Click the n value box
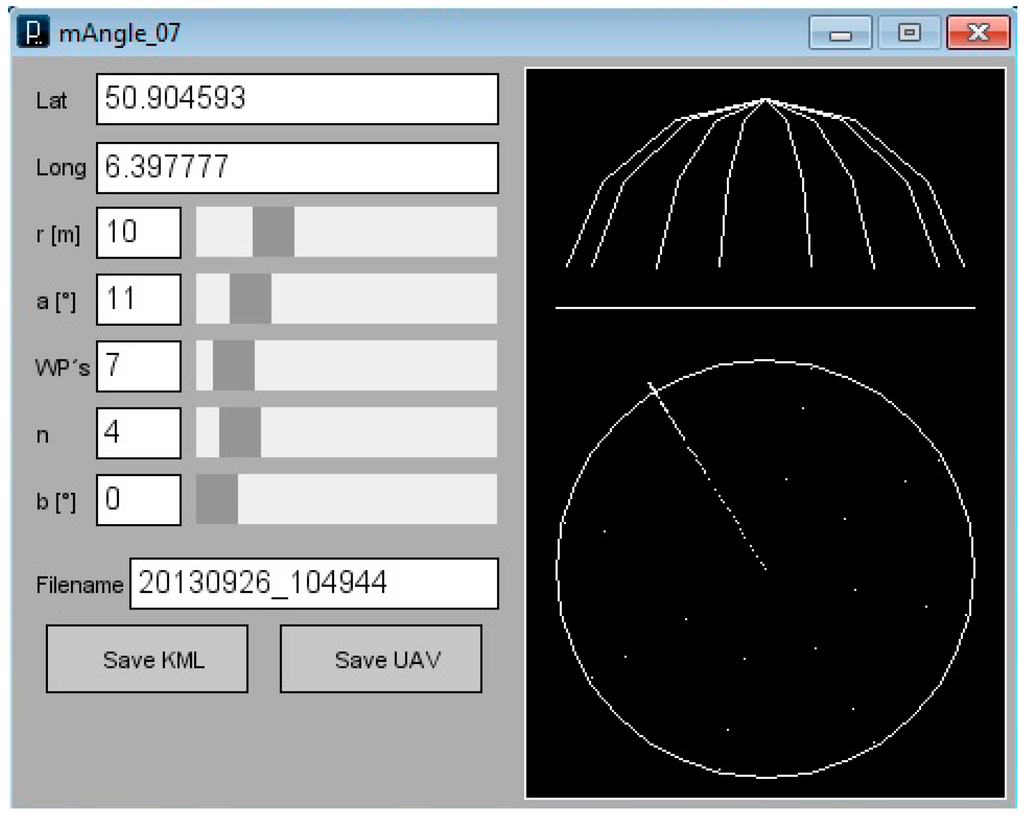This screenshot has height=816, width=1024. pyautogui.click(x=139, y=432)
